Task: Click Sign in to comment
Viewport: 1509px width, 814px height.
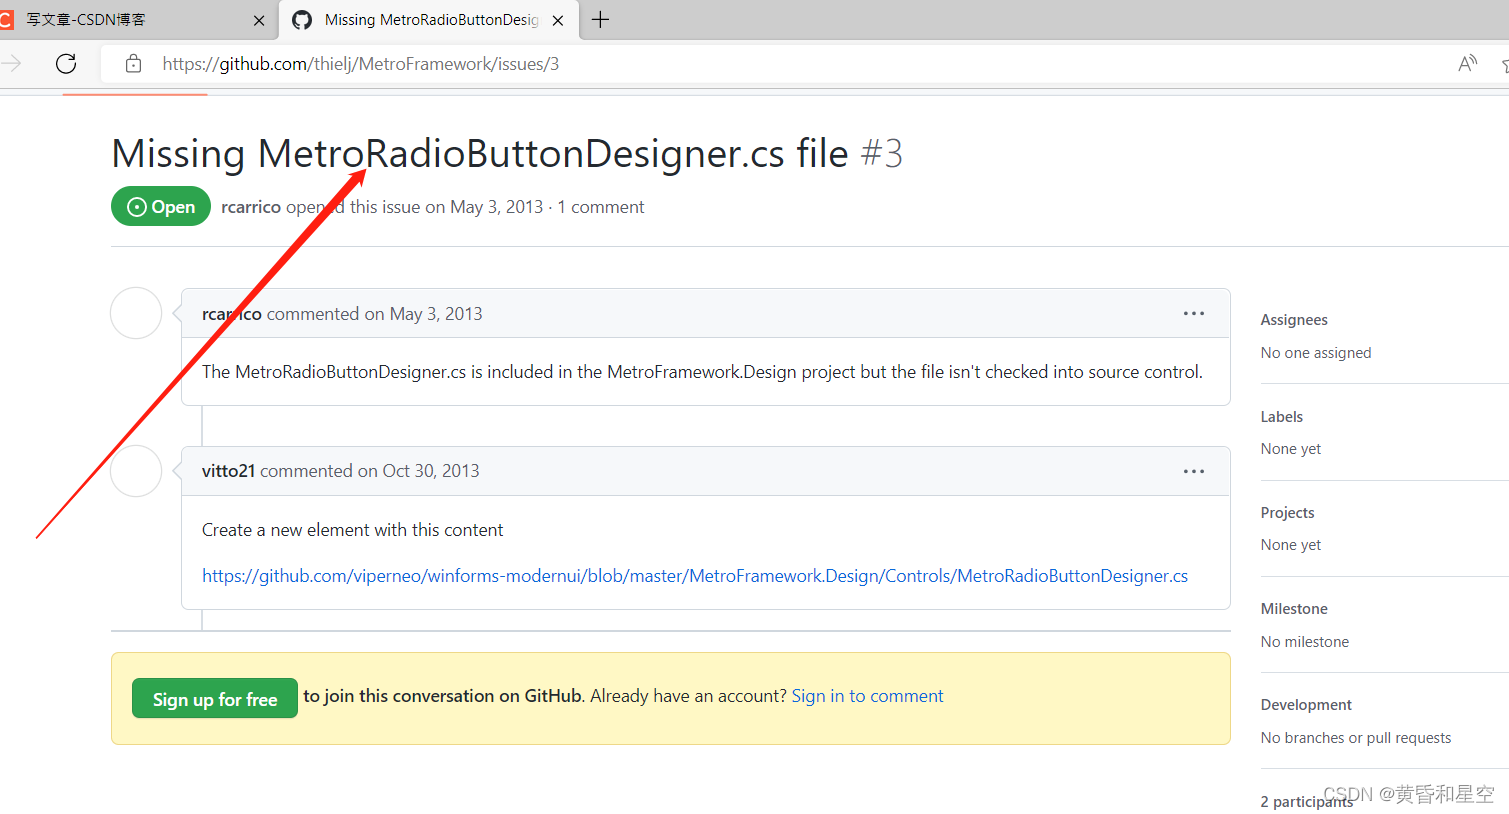Action: point(867,695)
